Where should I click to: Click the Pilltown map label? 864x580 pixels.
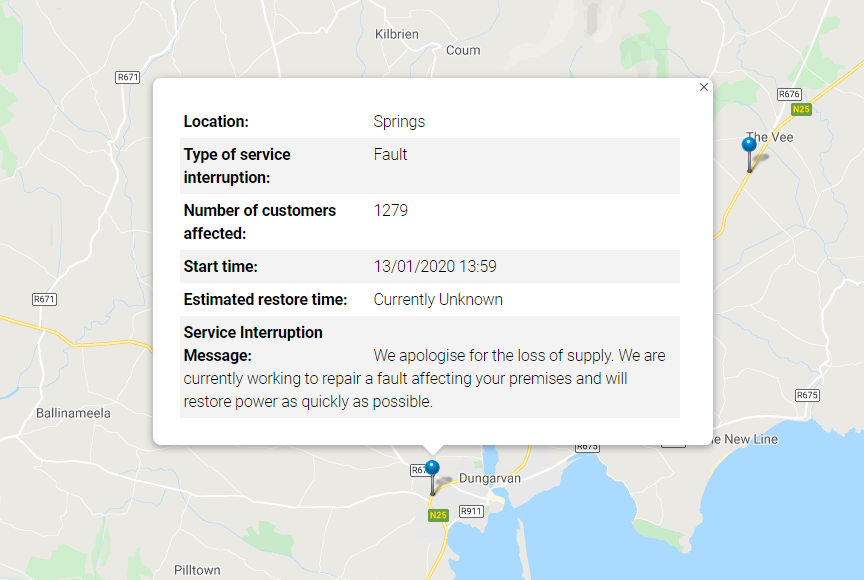click(196, 570)
